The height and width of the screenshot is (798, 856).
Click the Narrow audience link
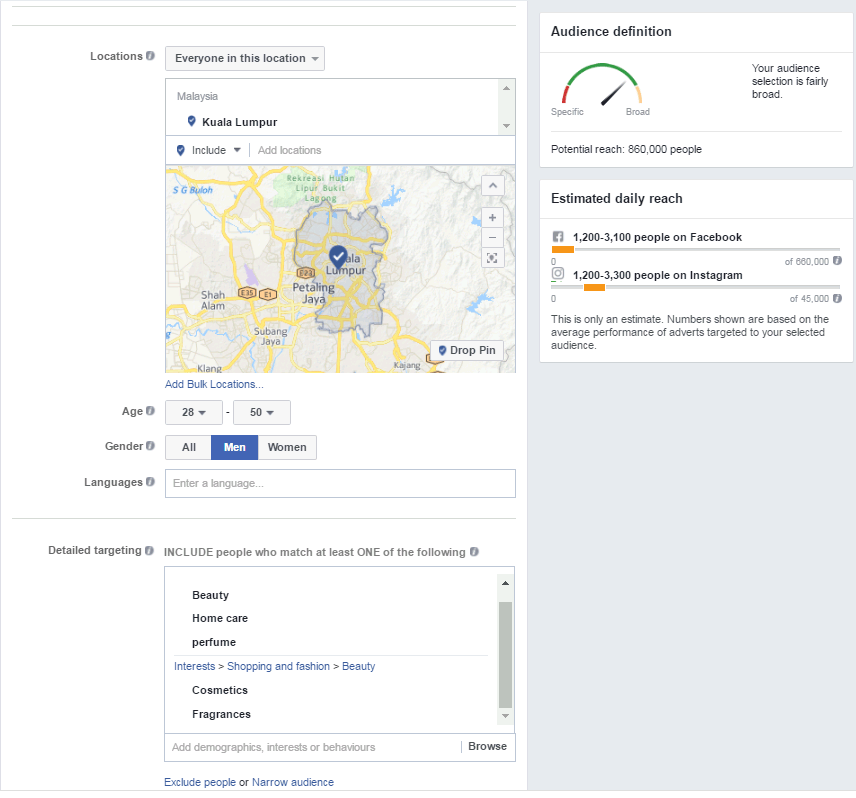click(x=292, y=782)
